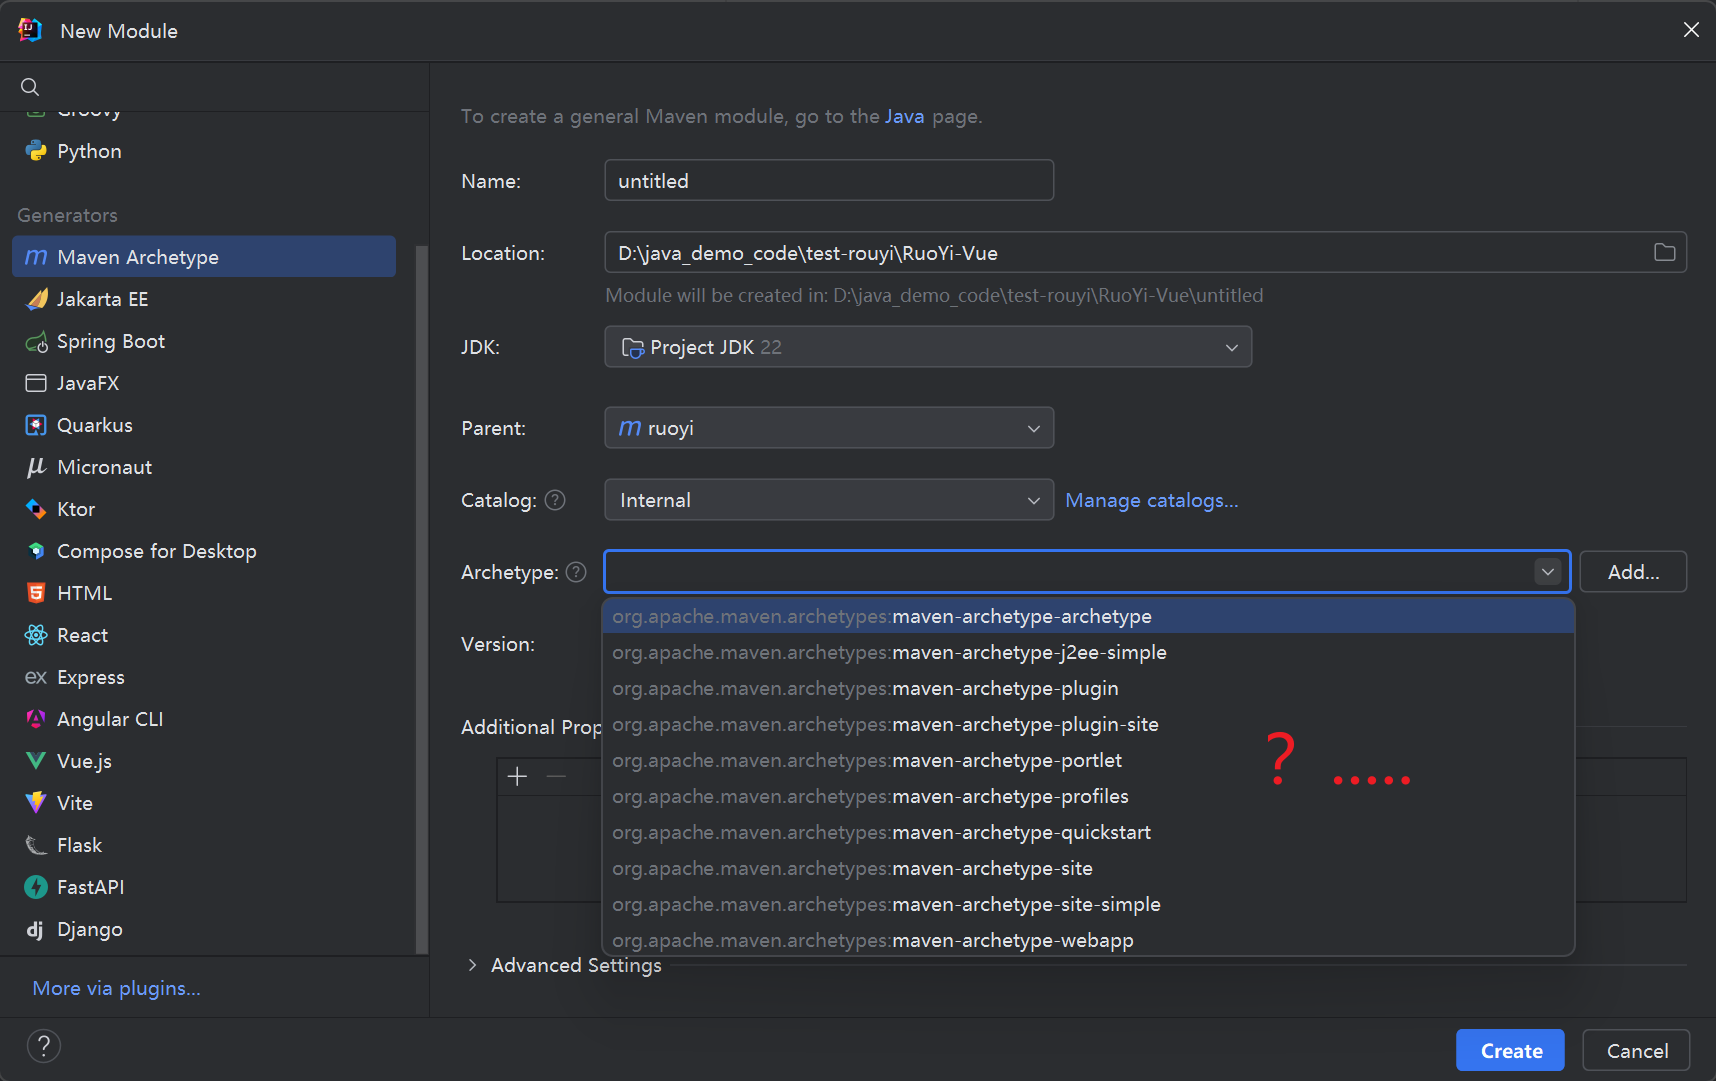1716x1081 pixels.
Task: Click the Catalog help question icon
Action: pyautogui.click(x=555, y=501)
